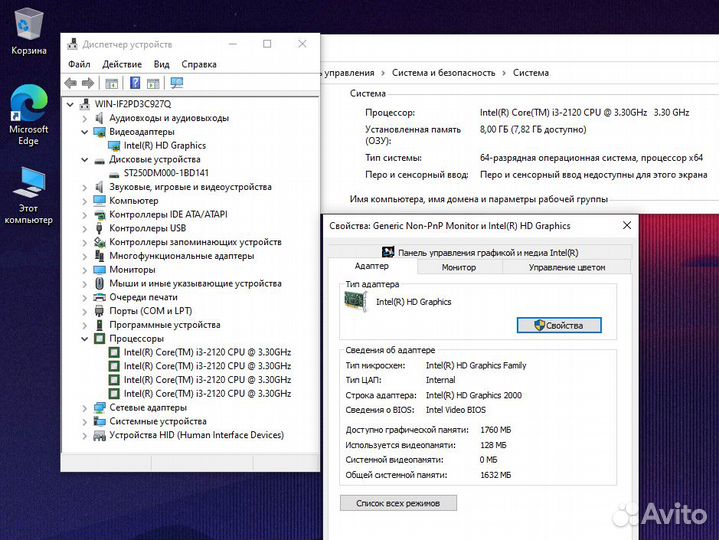Click the Мыши и иные указывающие устройства icon
The height and width of the screenshot is (540, 719).
(99, 283)
